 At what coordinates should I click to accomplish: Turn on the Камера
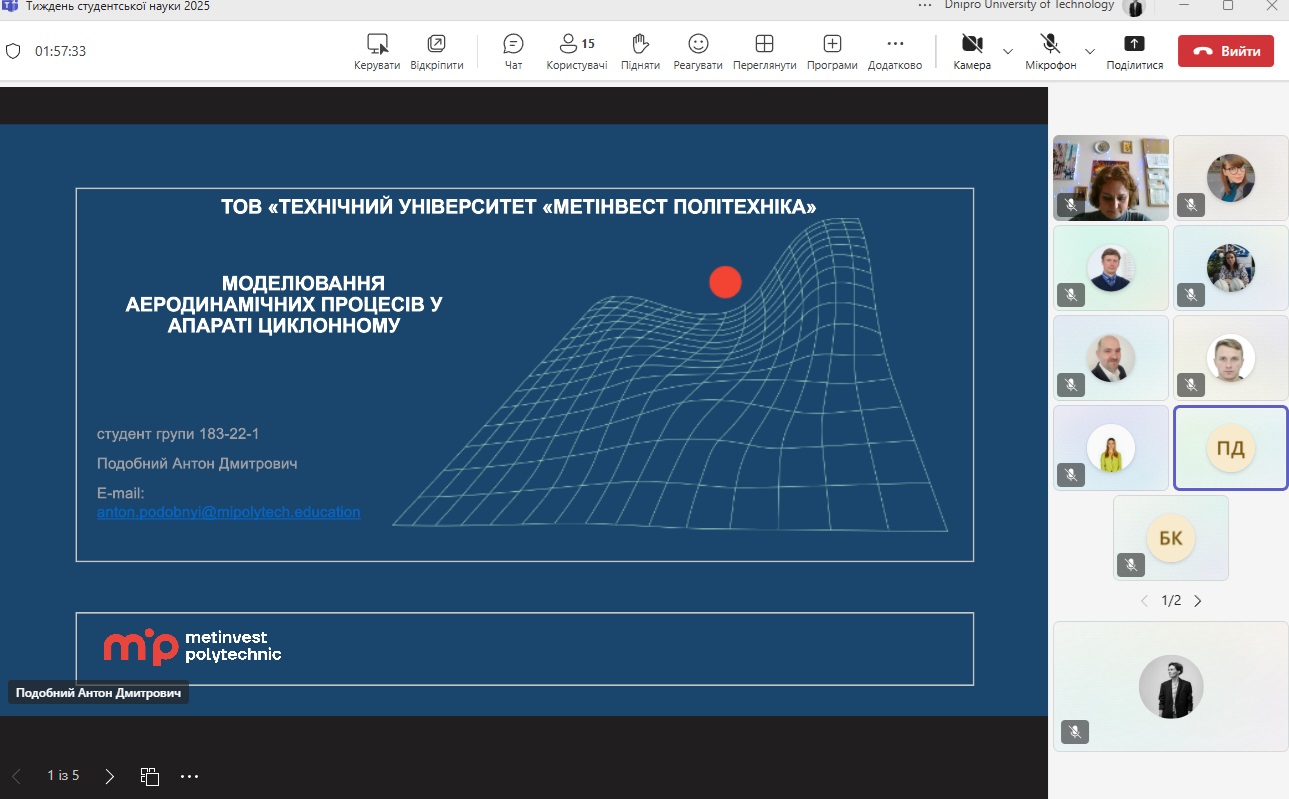tap(972, 52)
